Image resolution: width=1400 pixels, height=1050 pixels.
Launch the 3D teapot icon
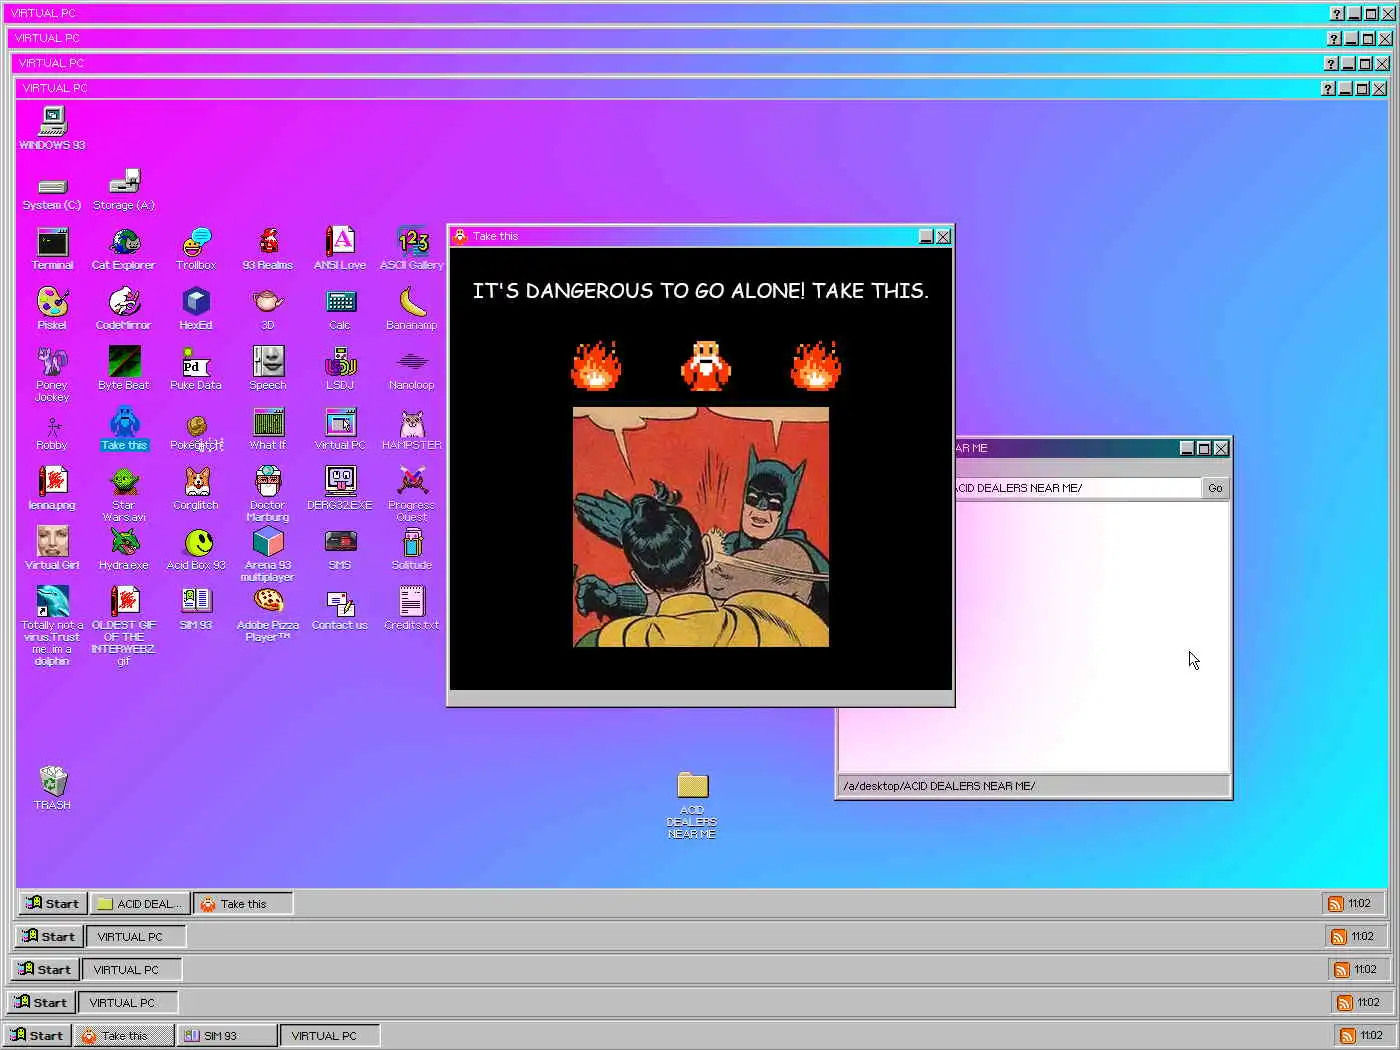[x=268, y=309]
